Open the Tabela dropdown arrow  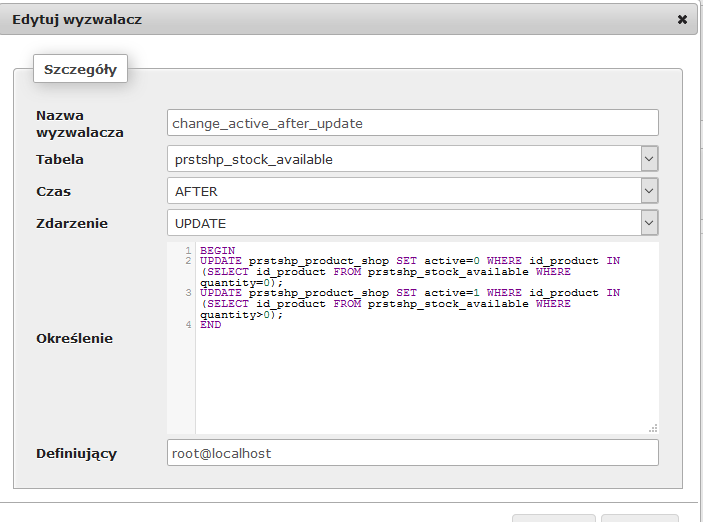click(x=649, y=158)
